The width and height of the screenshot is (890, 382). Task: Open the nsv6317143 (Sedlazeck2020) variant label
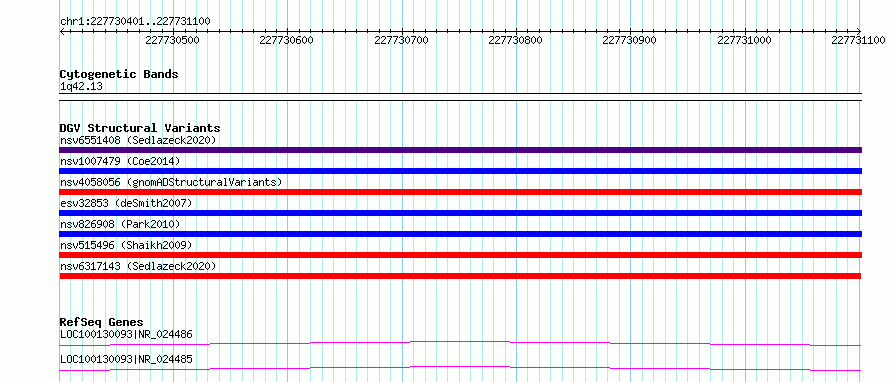coord(138,266)
